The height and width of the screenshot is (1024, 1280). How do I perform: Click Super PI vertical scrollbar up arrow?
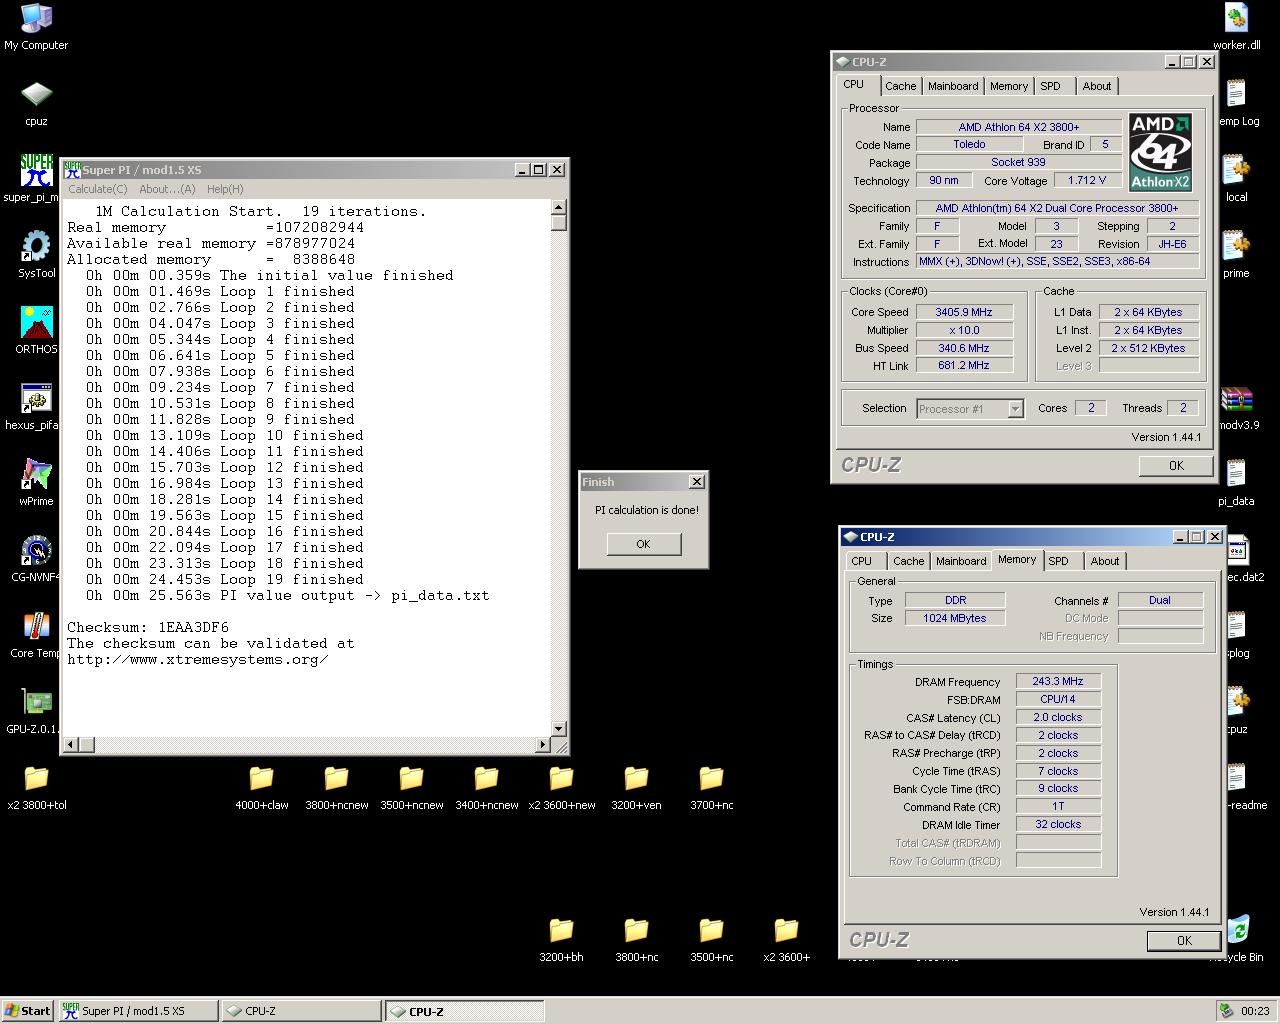559,207
